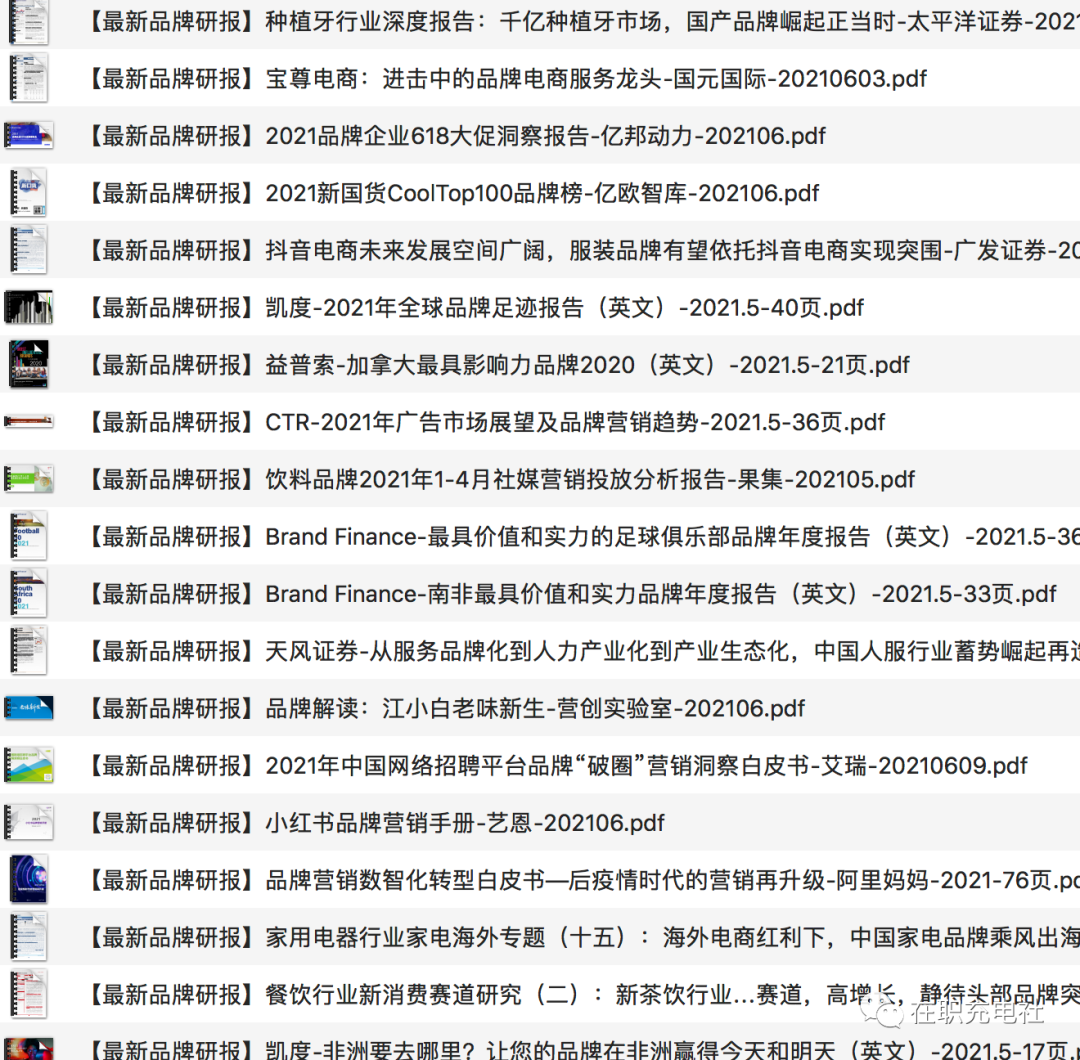The image size is (1080, 1060).
Task: Click the icon of 小红书品牌营销手册 file
Action: (28, 822)
